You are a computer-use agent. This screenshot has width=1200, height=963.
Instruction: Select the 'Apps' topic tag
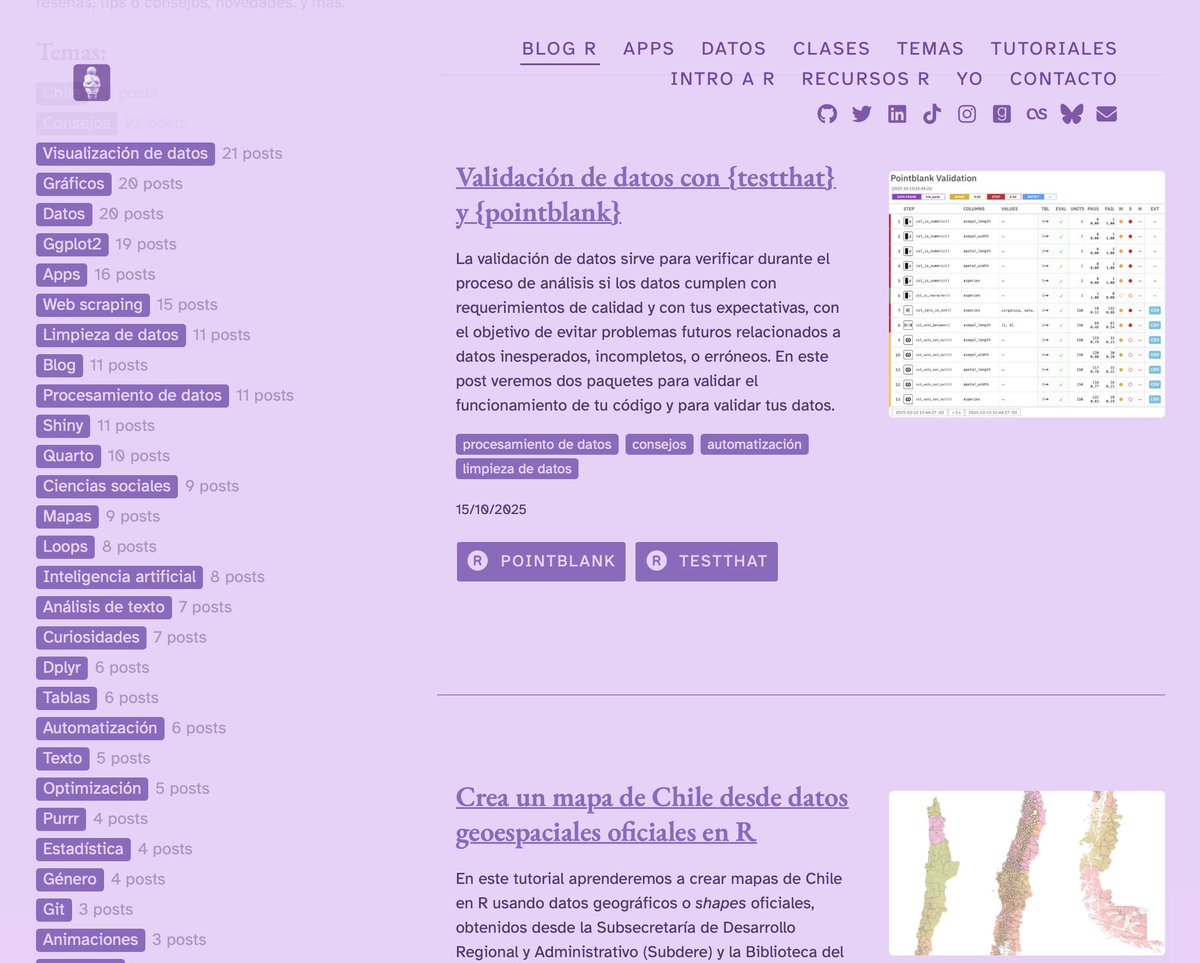click(x=62, y=274)
